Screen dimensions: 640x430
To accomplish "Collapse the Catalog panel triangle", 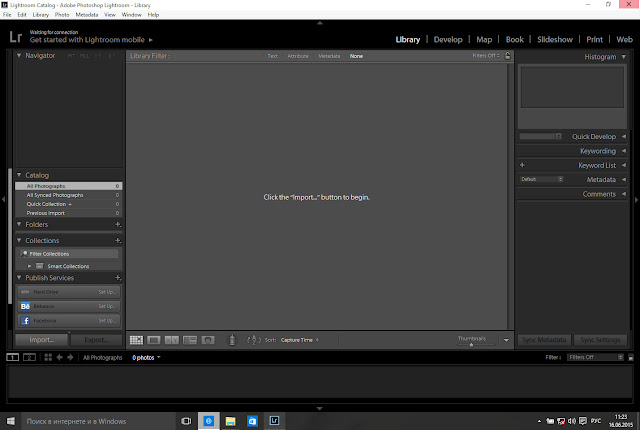I will click(x=19, y=175).
